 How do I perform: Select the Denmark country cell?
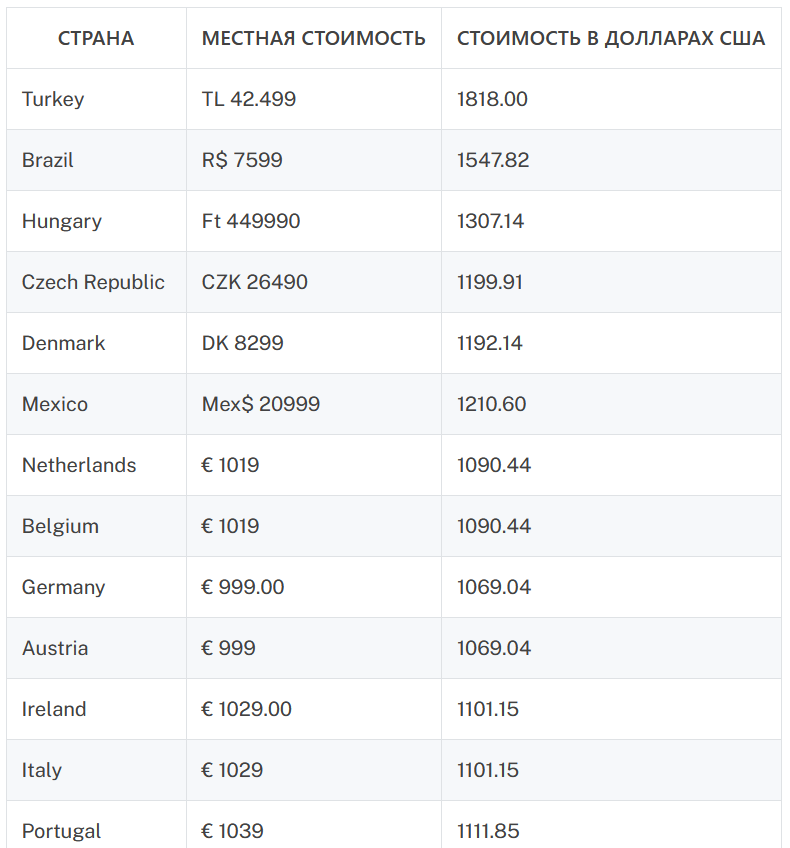(x=63, y=343)
